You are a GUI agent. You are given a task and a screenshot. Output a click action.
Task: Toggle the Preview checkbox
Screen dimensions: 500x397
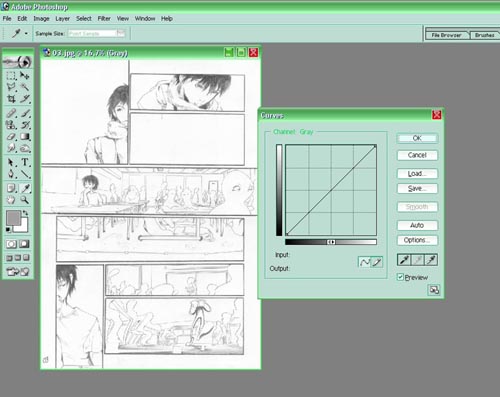pyautogui.click(x=400, y=277)
